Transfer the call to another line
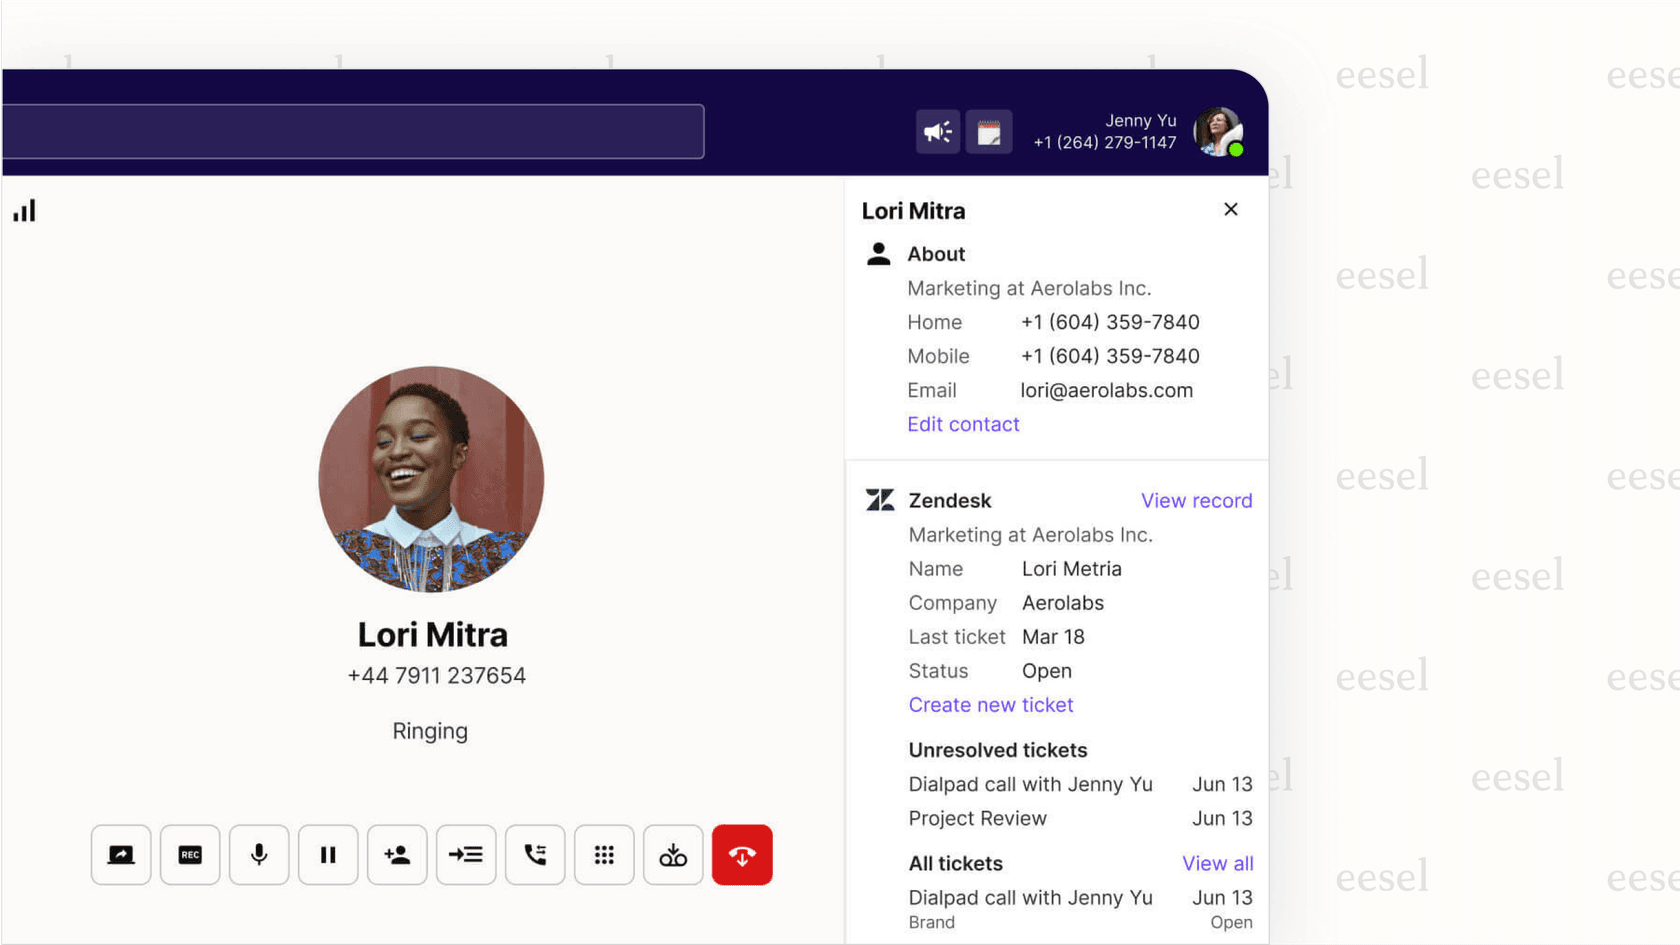Viewport: 1680px width, 945px height. click(x=535, y=855)
